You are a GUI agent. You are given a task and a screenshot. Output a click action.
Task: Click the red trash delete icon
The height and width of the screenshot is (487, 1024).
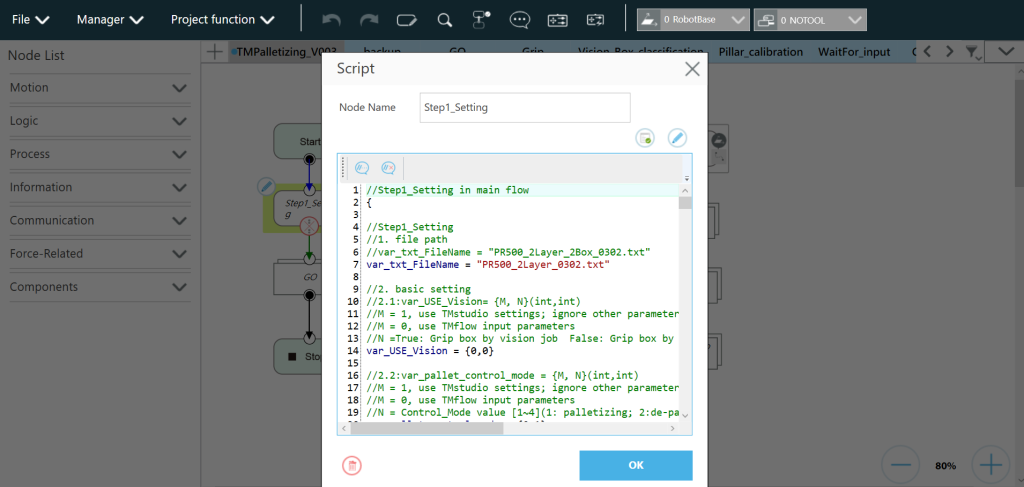point(352,465)
